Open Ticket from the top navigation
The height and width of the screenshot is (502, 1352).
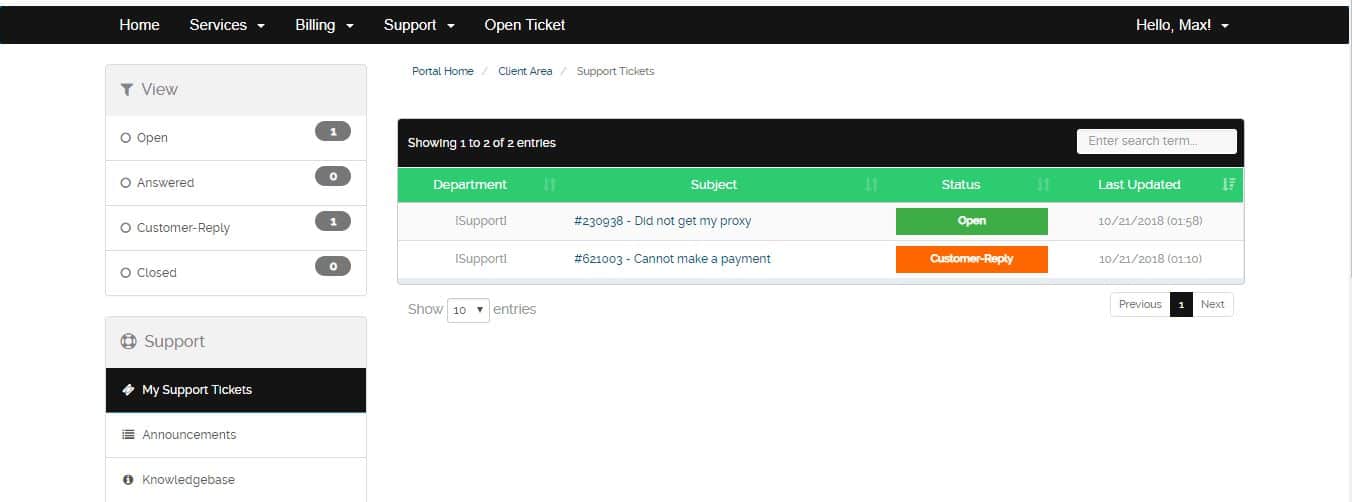coord(525,25)
